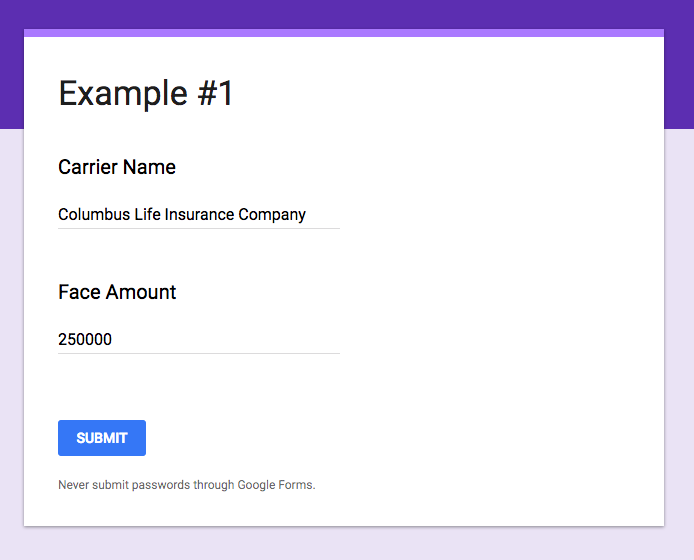Click the blue SUBMIT button
The width and height of the screenshot is (694, 560).
click(102, 438)
